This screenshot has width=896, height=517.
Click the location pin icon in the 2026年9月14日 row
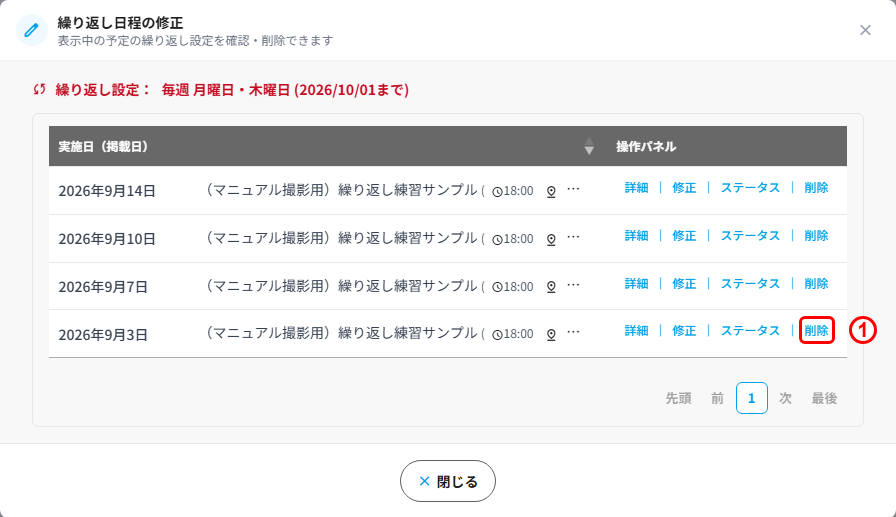551,191
